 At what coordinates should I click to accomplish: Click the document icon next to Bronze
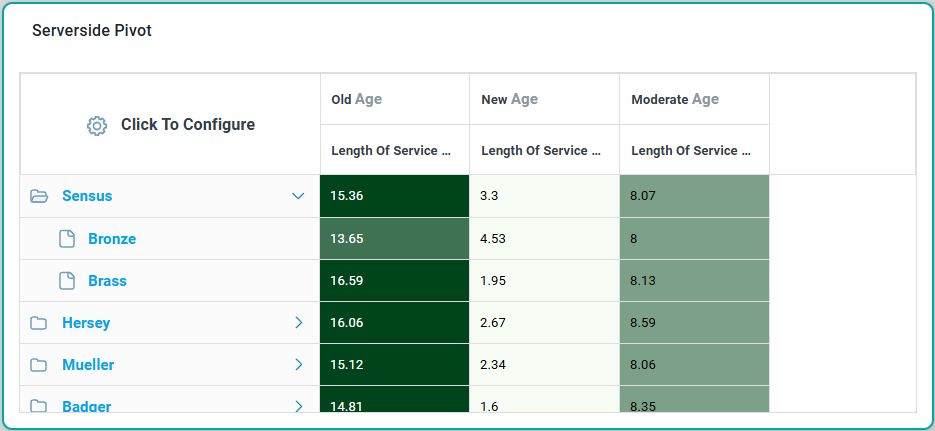click(67, 239)
